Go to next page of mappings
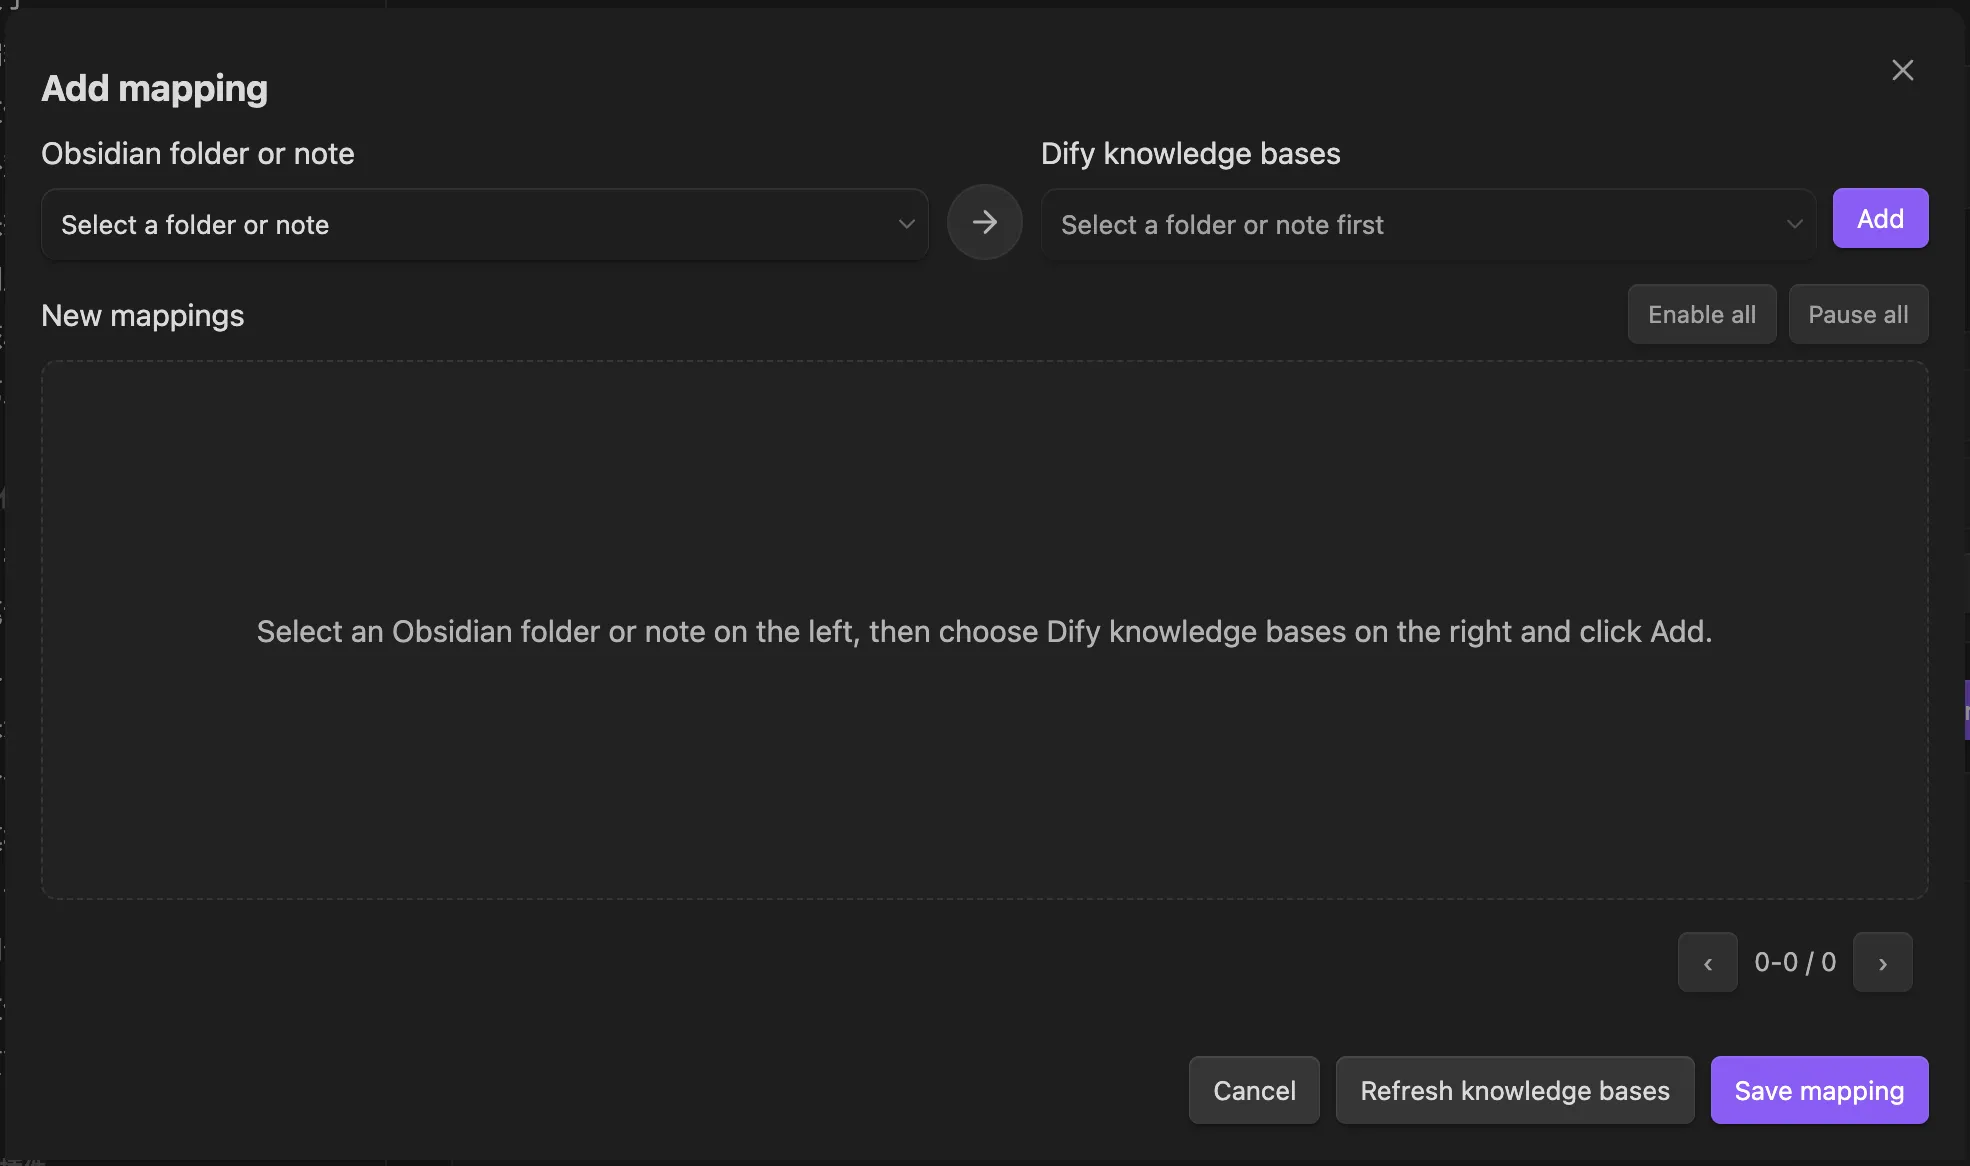1970x1166 pixels. point(1883,962)
